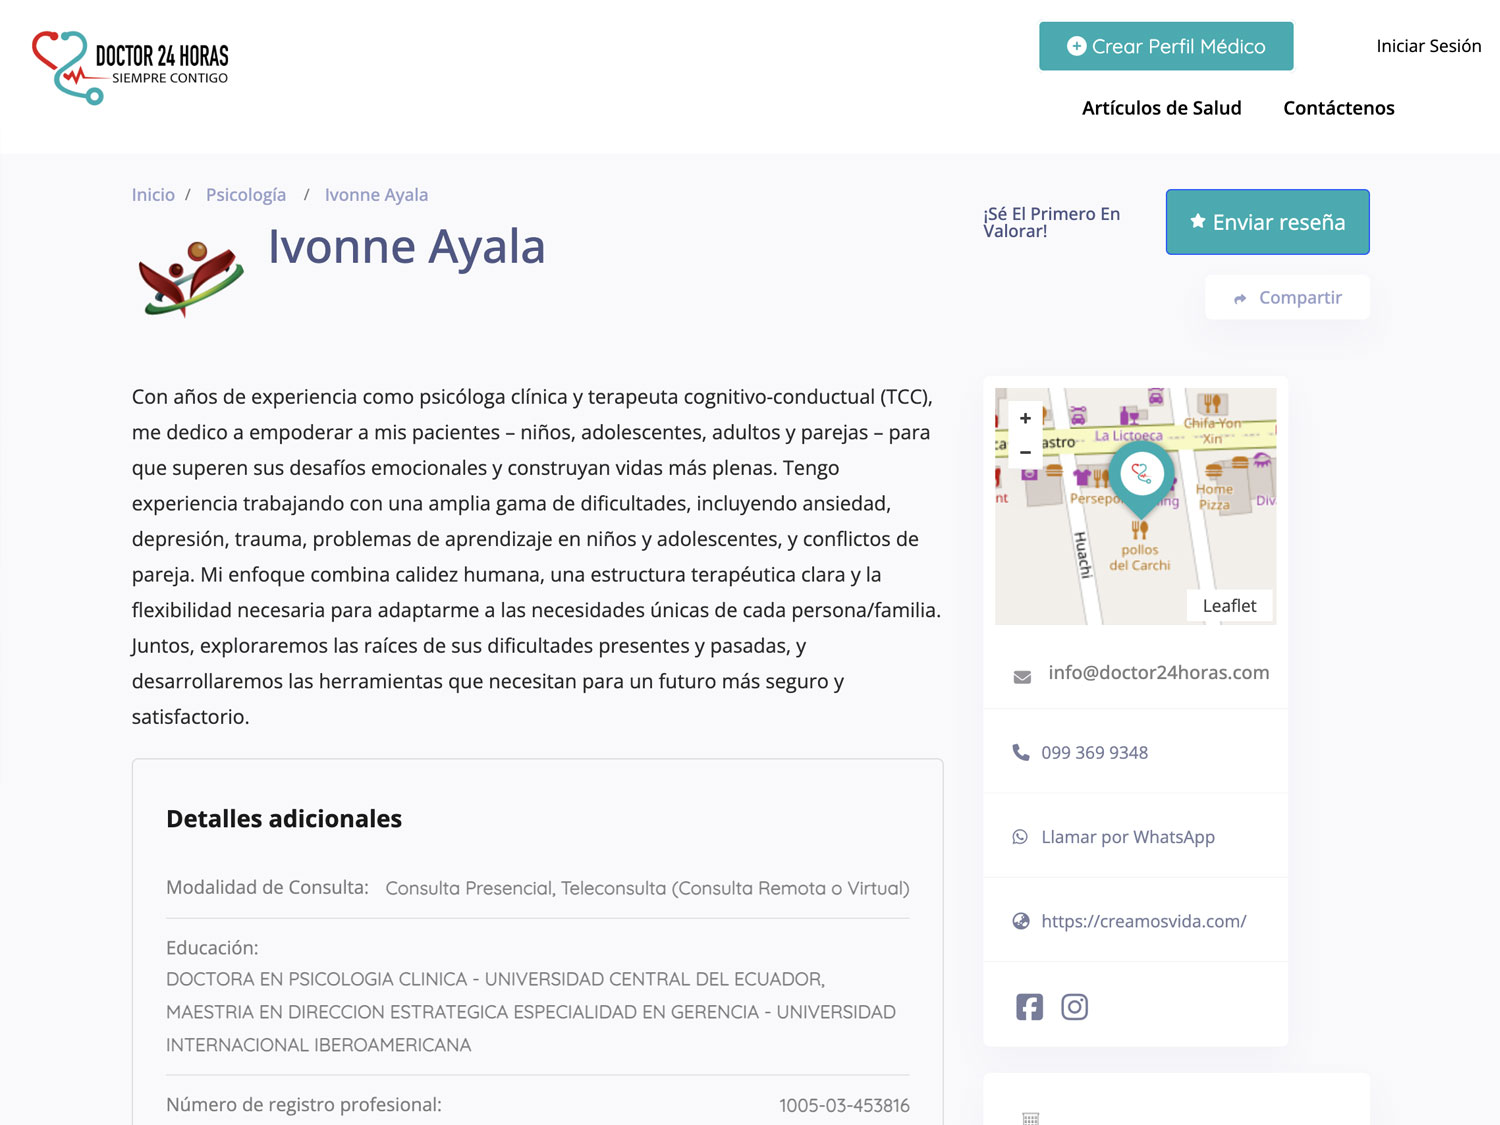Click the email envelope icon

tap(1021, 676)
